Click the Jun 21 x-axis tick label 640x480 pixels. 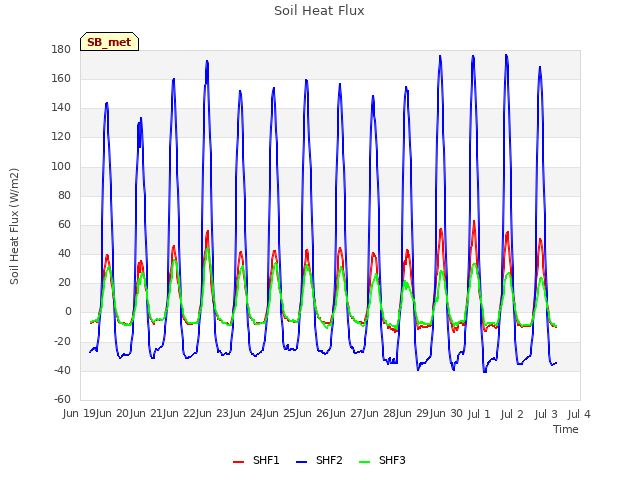(x=147, y=413)
